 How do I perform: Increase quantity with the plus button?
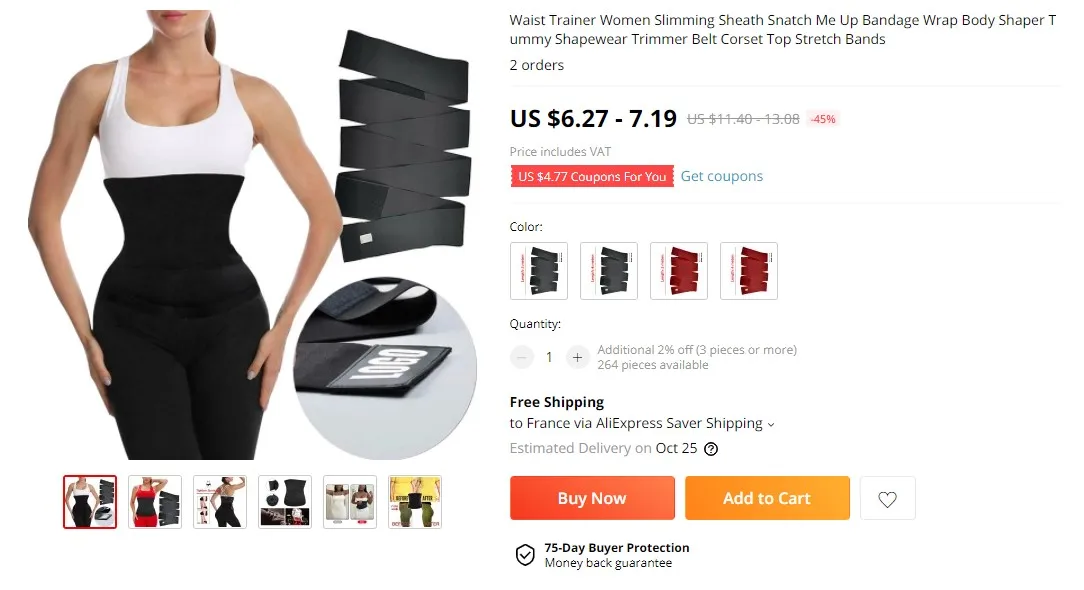(577, 357)
